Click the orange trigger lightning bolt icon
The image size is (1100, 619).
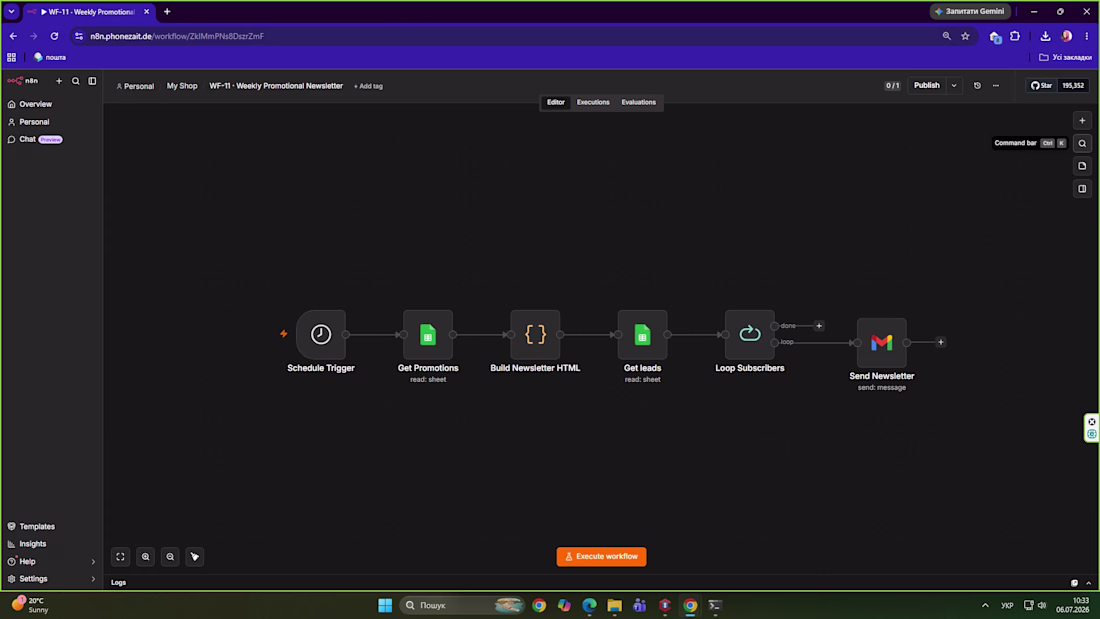[283, 334]
